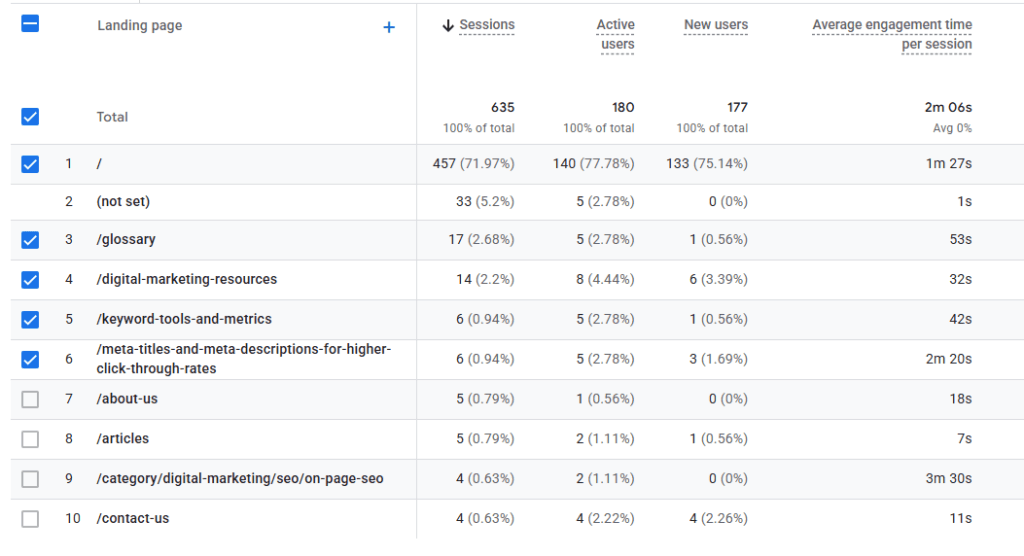Screen dimensions: 1024x556
Task: Check the /about-us row checkbox
Action: pos(30,399)
